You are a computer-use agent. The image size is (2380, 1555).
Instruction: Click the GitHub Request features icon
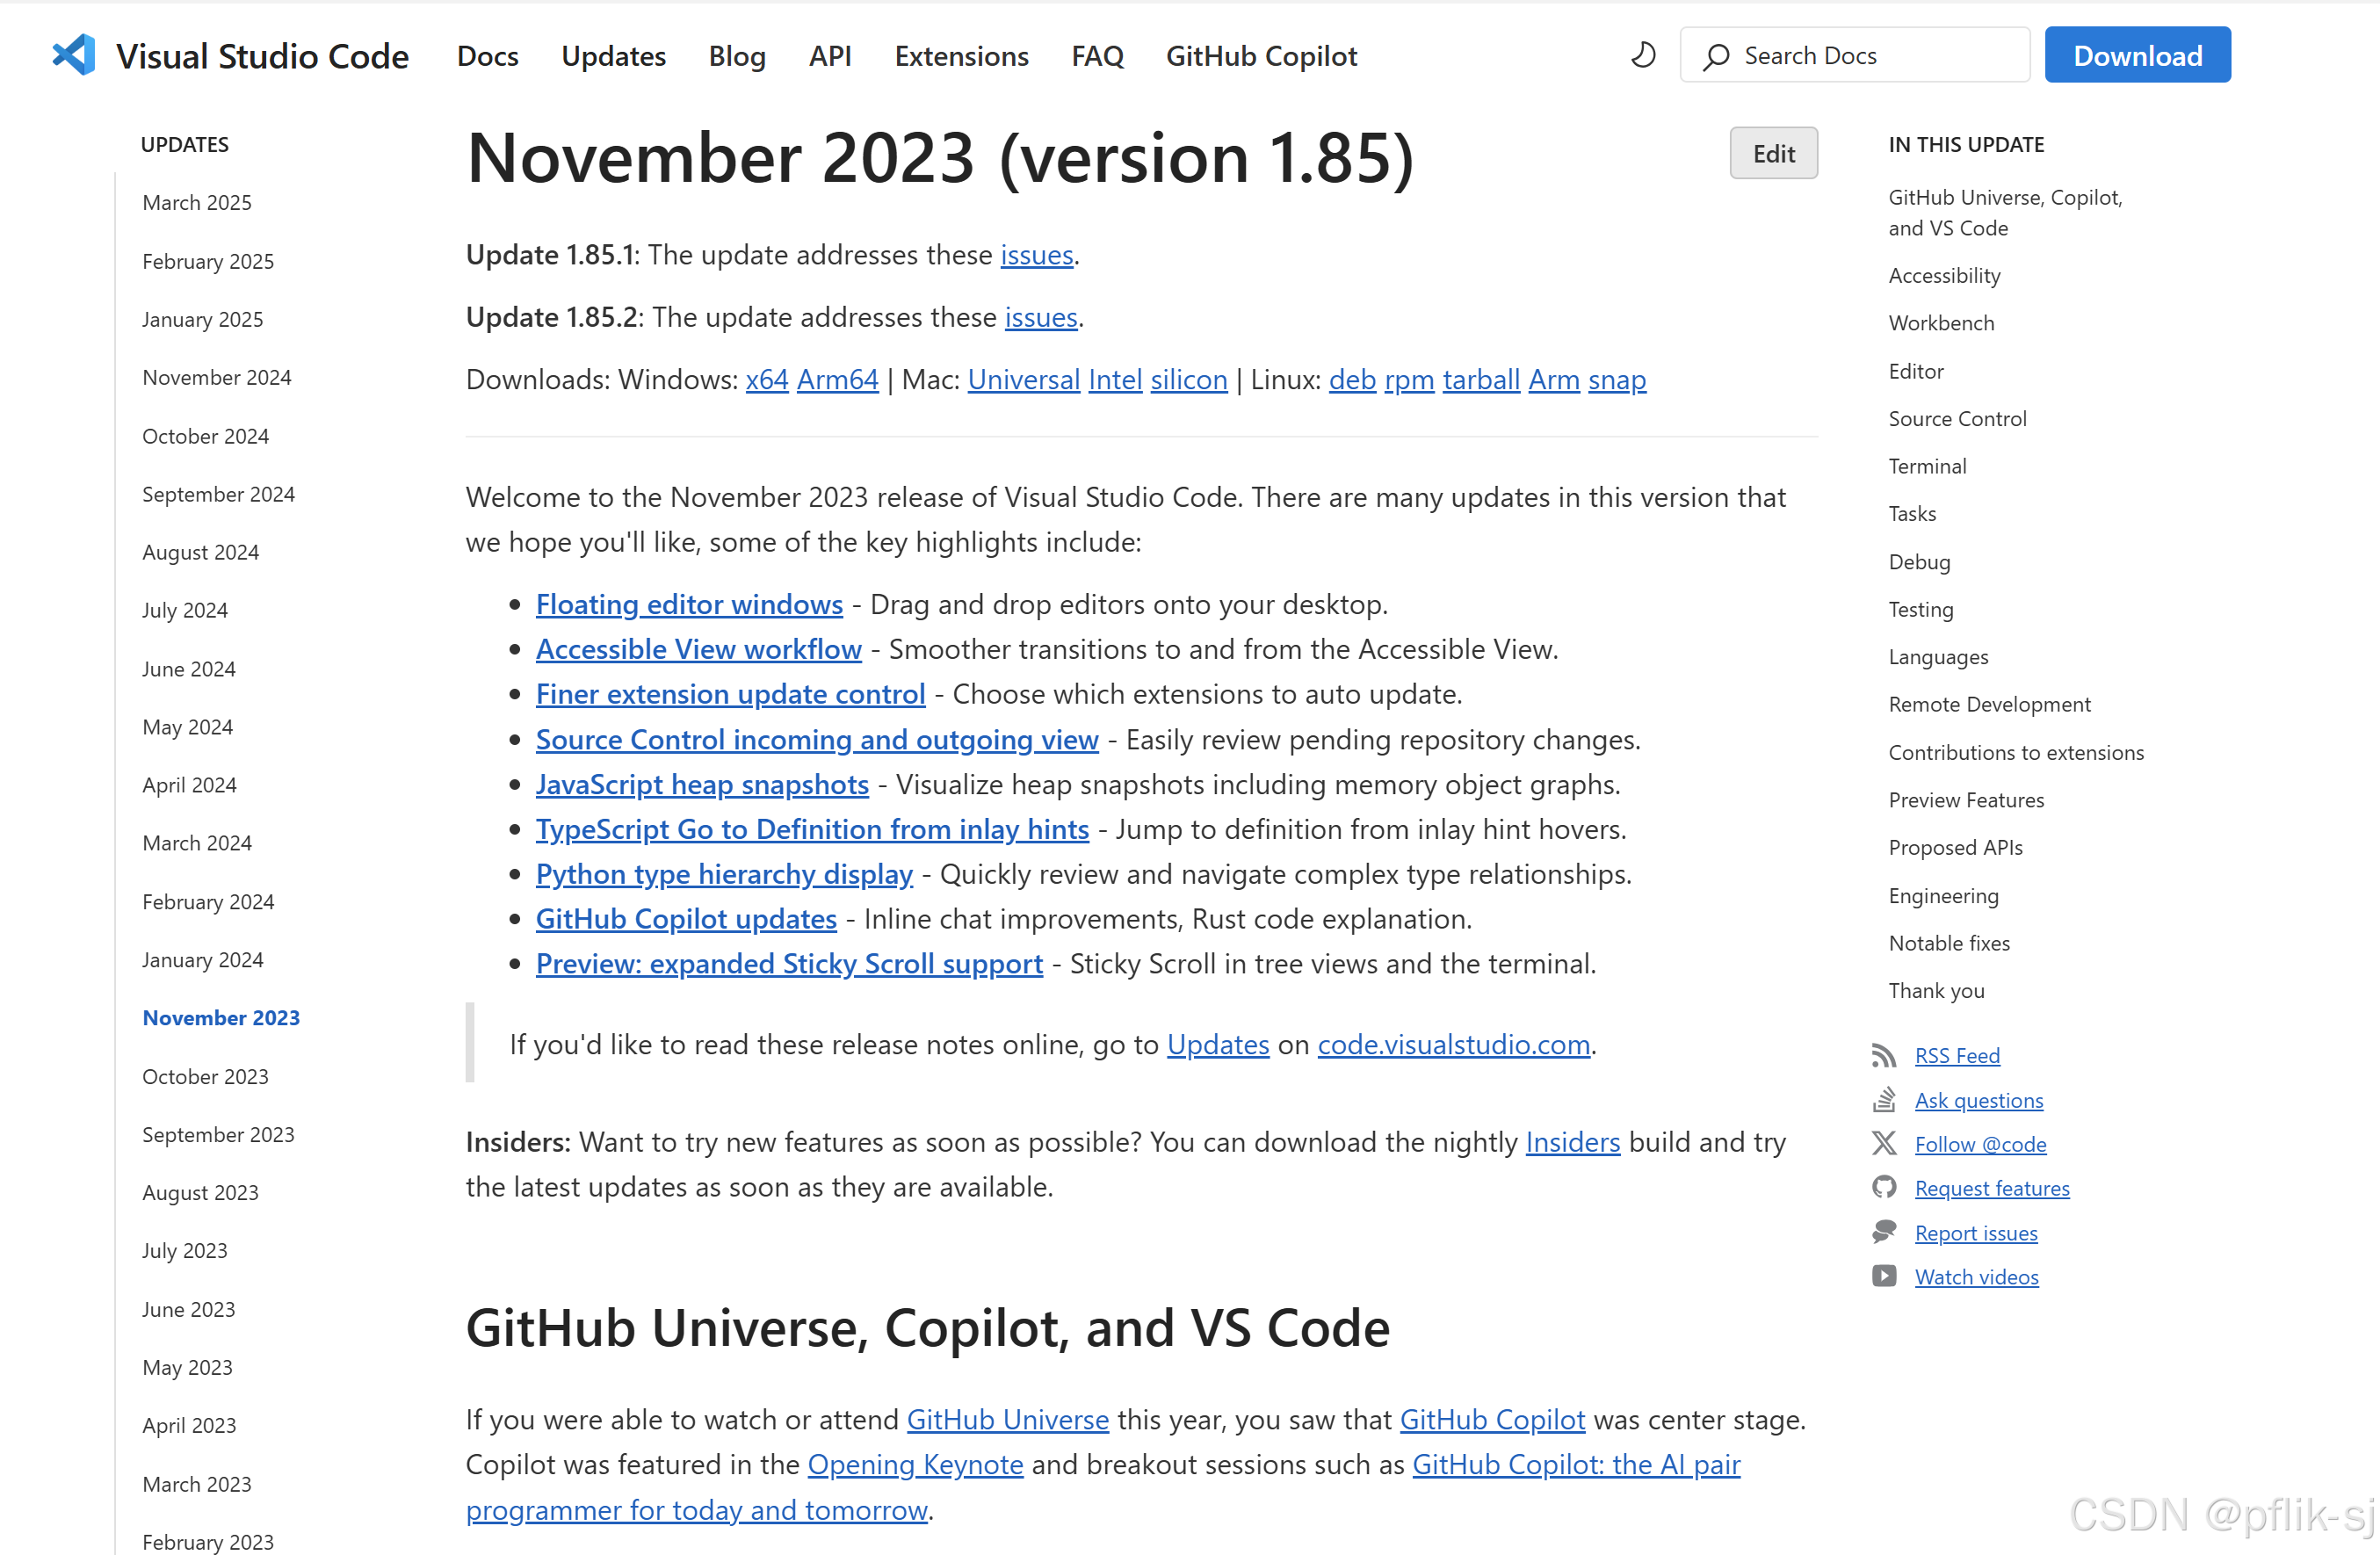[x=1883, y=1187]
